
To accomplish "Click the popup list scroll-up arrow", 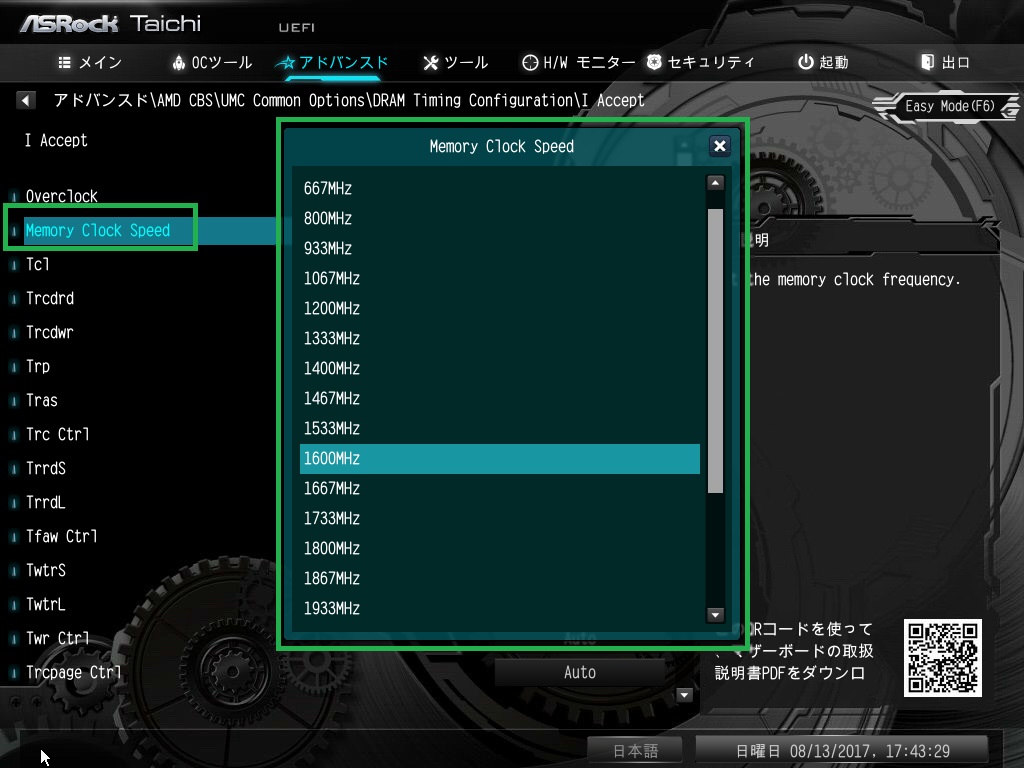I will tap(716, 183).
